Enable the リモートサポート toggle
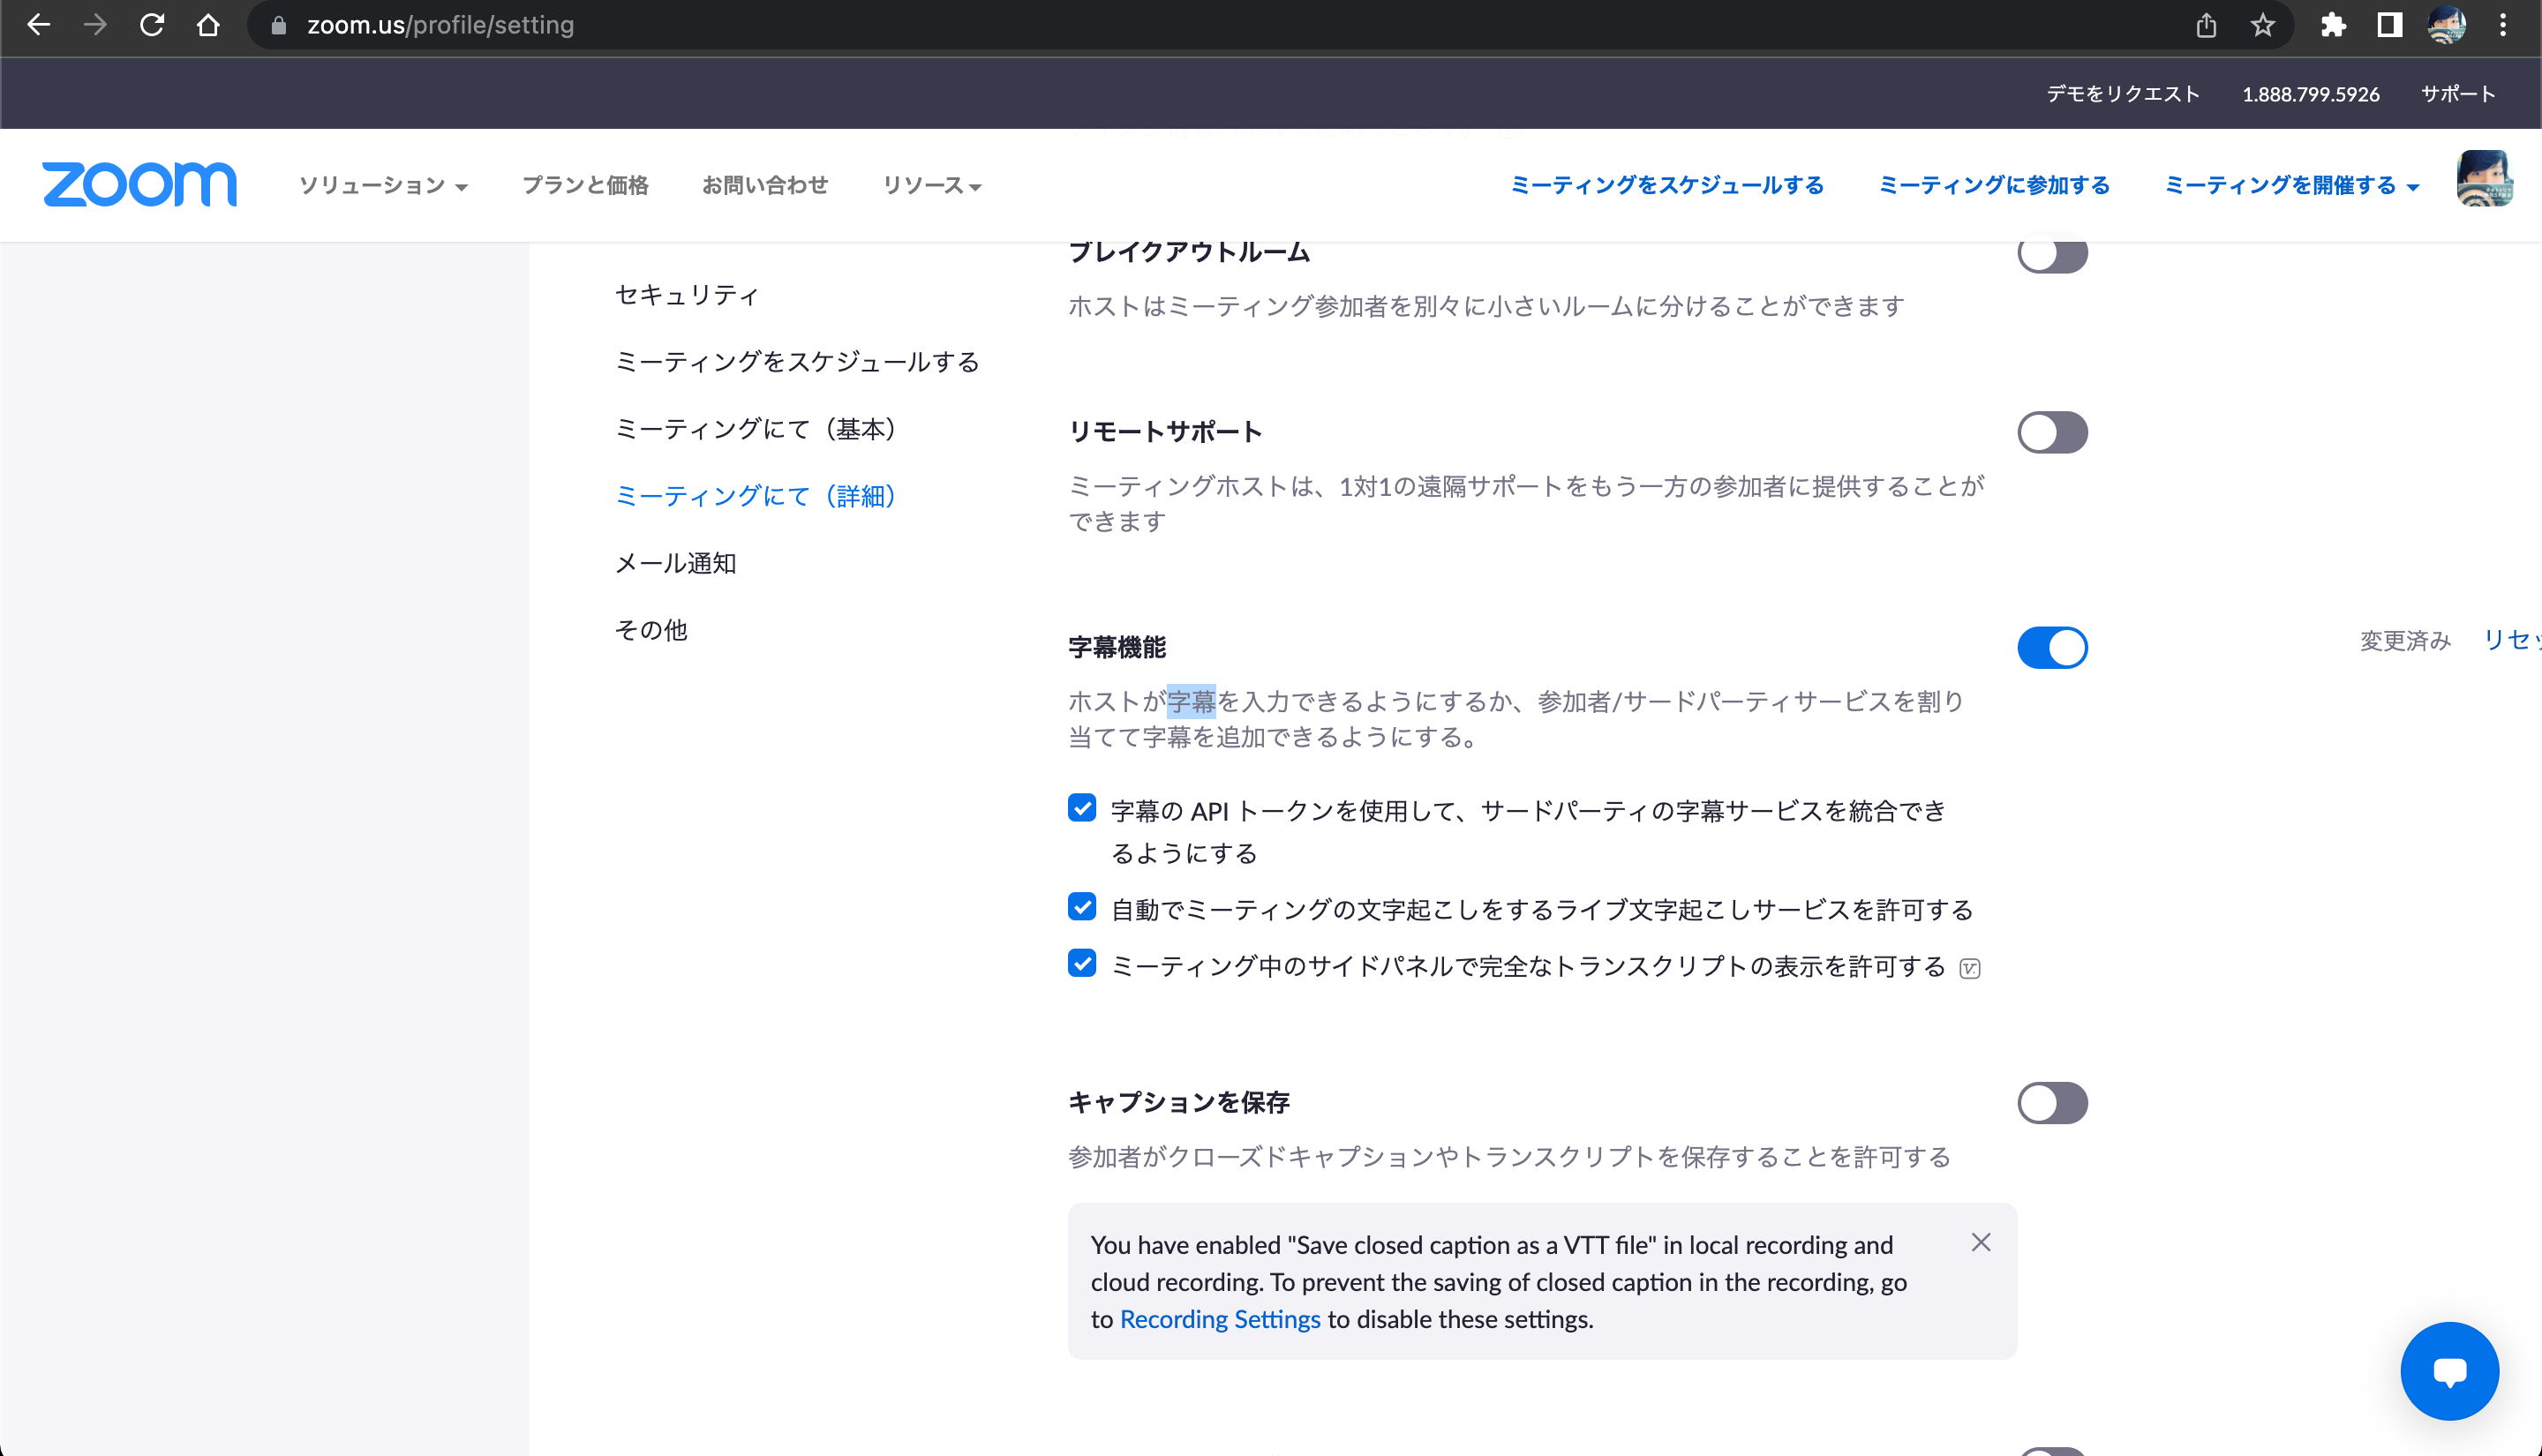Screen dimensions: 2542x1456 point(2052,432)
